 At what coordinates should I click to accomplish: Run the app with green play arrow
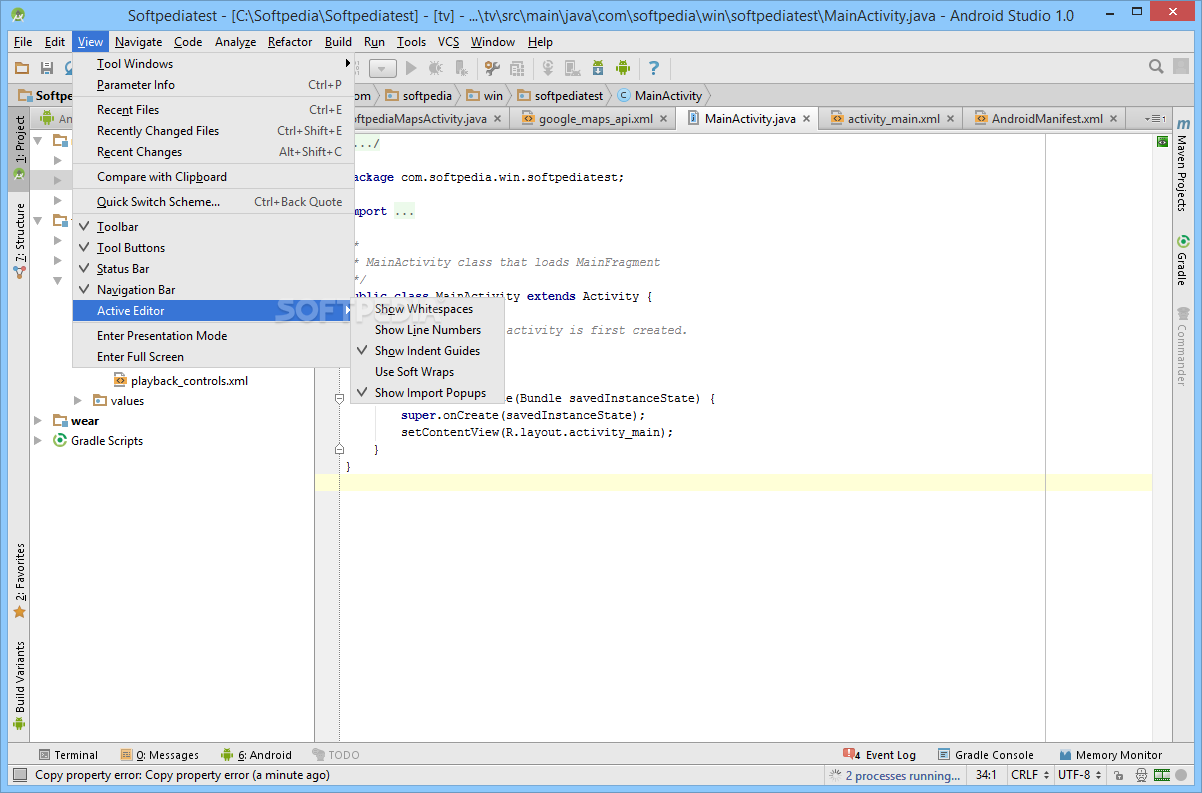[x=411, y=68]
